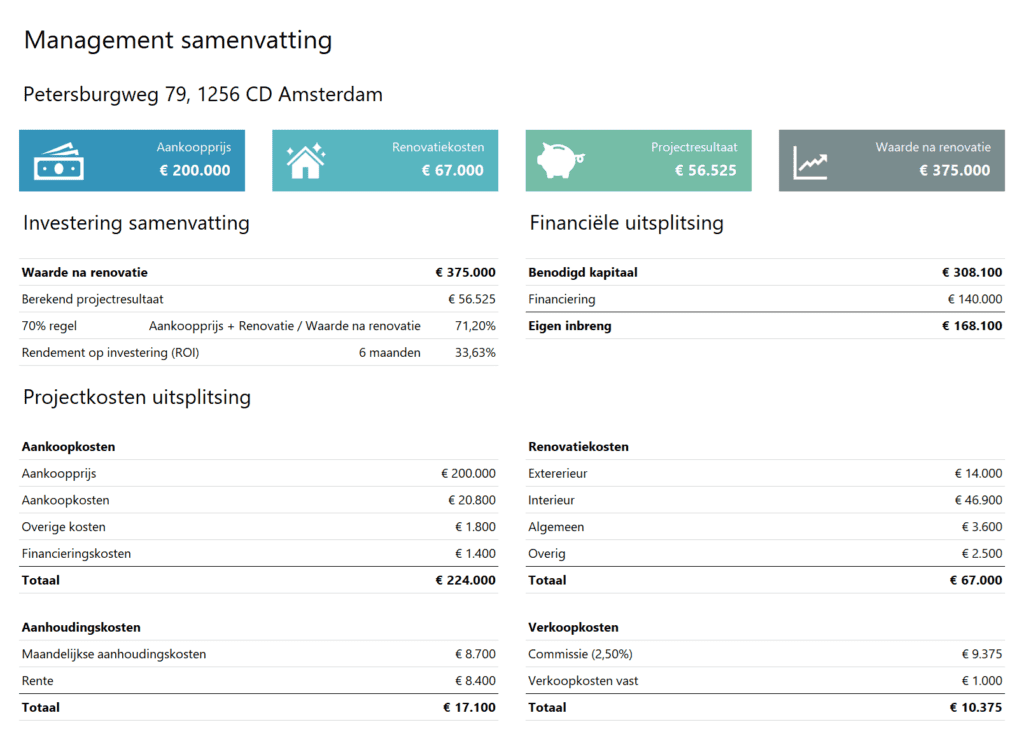The height and width of the screenshot is (741, 1024).
Task: Click the Aankoopkosten total € 224.000
Action: click(x=465, y=580)
